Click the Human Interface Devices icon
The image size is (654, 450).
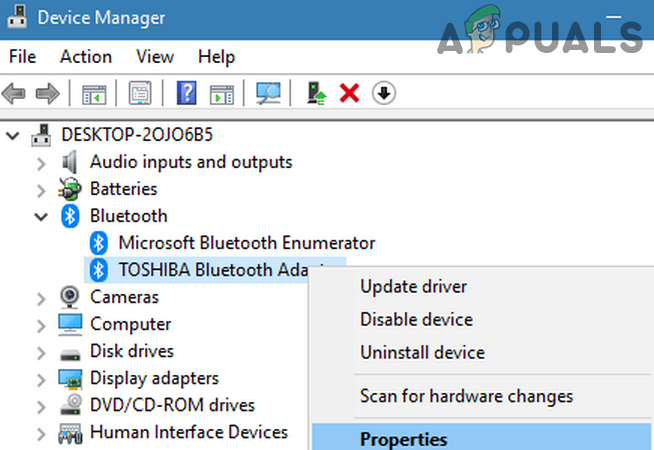coord(70,433)
